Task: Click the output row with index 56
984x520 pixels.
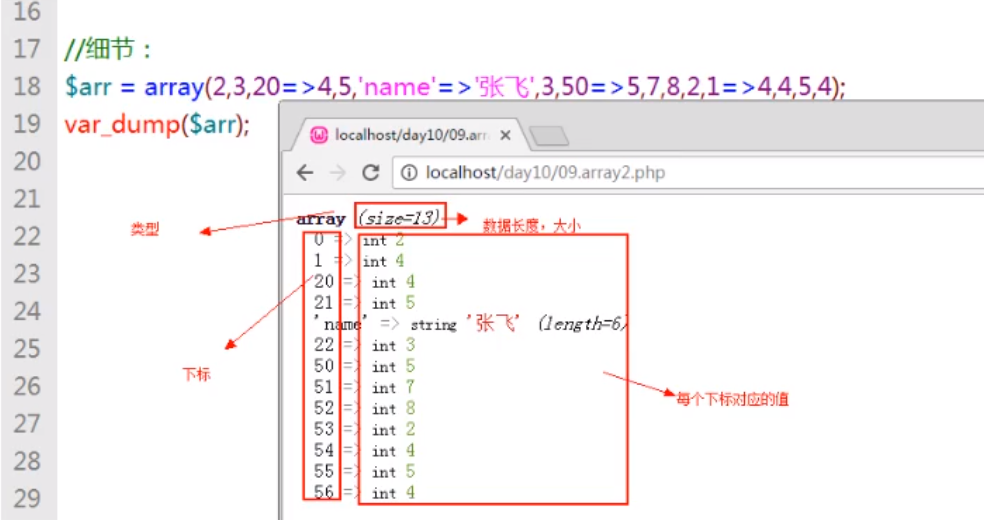Action: (x=364, y=493)
